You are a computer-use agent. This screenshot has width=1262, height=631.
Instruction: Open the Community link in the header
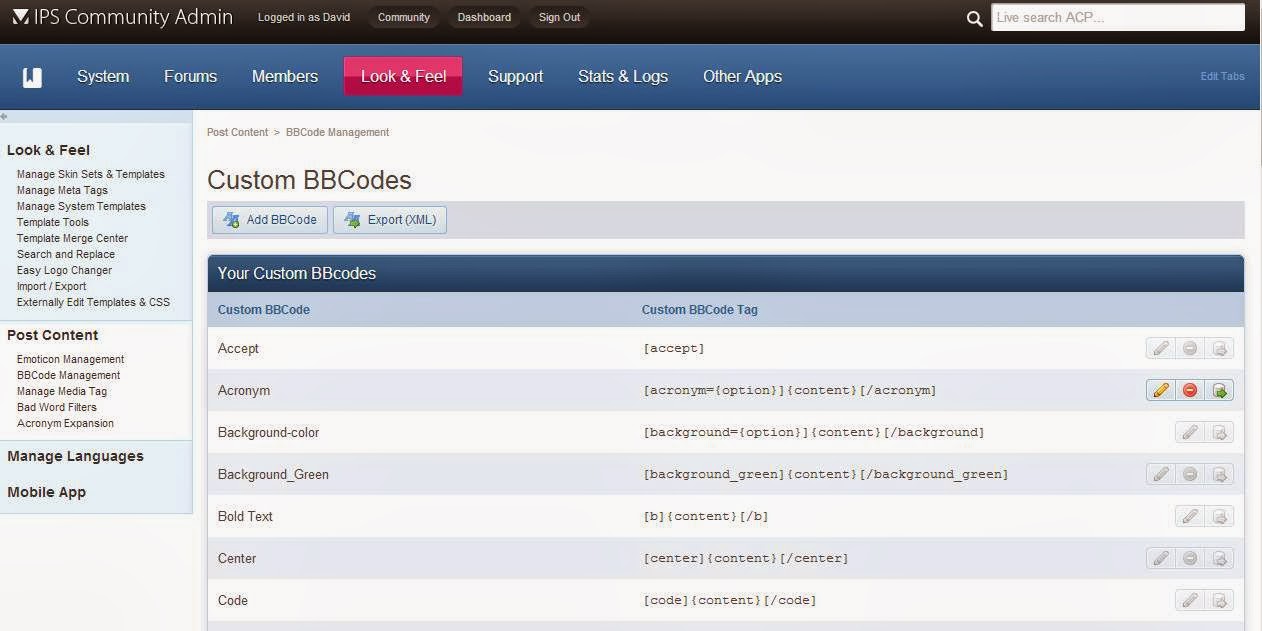click(x=404, y=17)
